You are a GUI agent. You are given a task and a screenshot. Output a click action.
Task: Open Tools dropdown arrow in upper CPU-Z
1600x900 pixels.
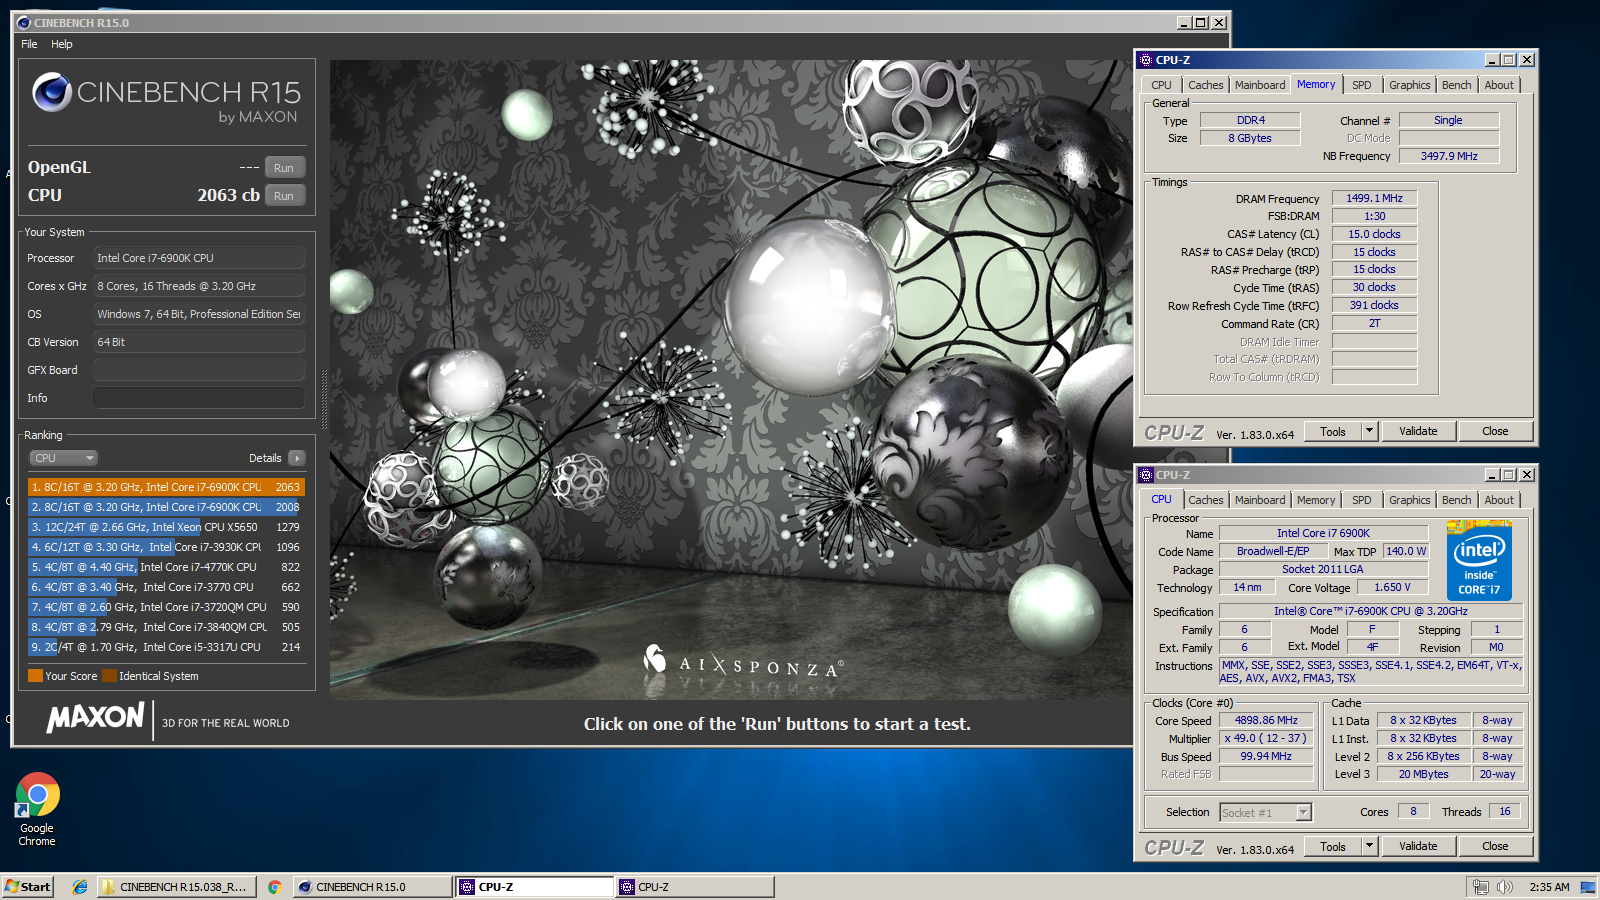click(1370, 431)
